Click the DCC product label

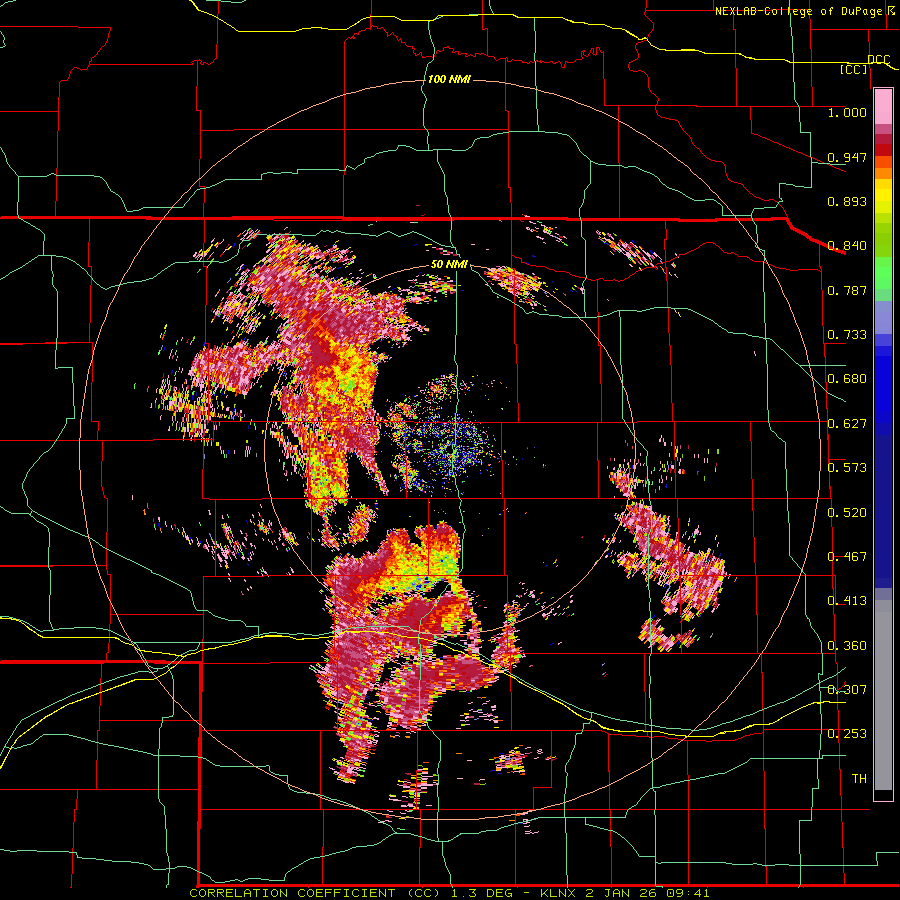click(x=878, y=60)
